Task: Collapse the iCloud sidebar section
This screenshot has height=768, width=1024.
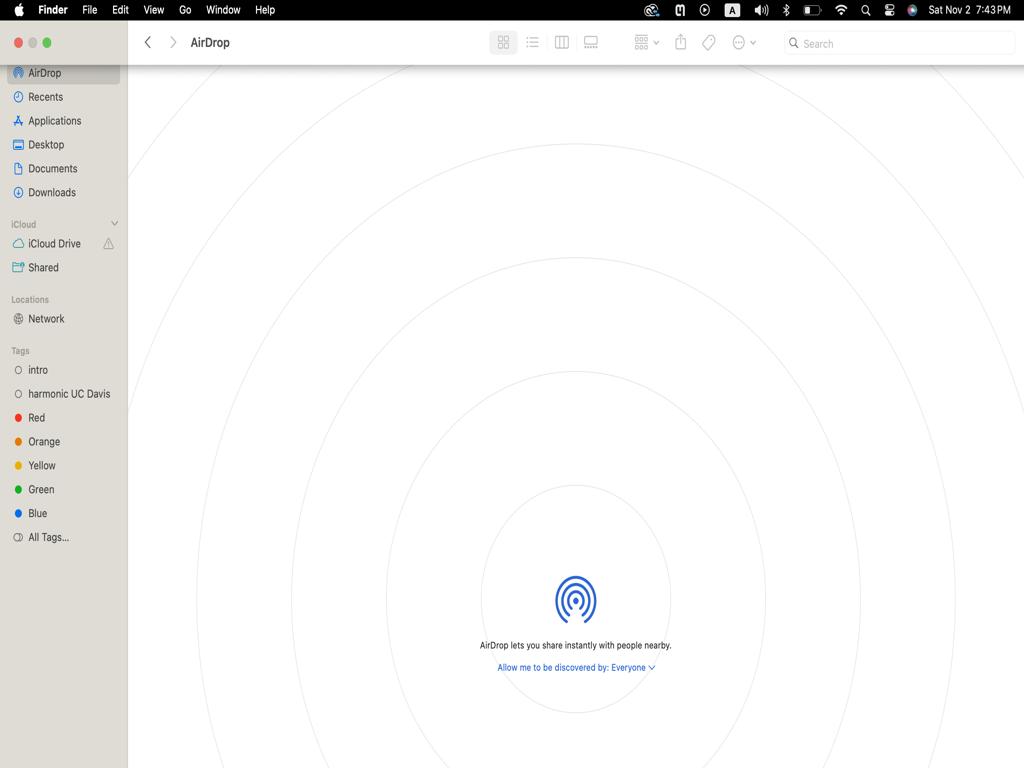Action: (x=114, y=224)
